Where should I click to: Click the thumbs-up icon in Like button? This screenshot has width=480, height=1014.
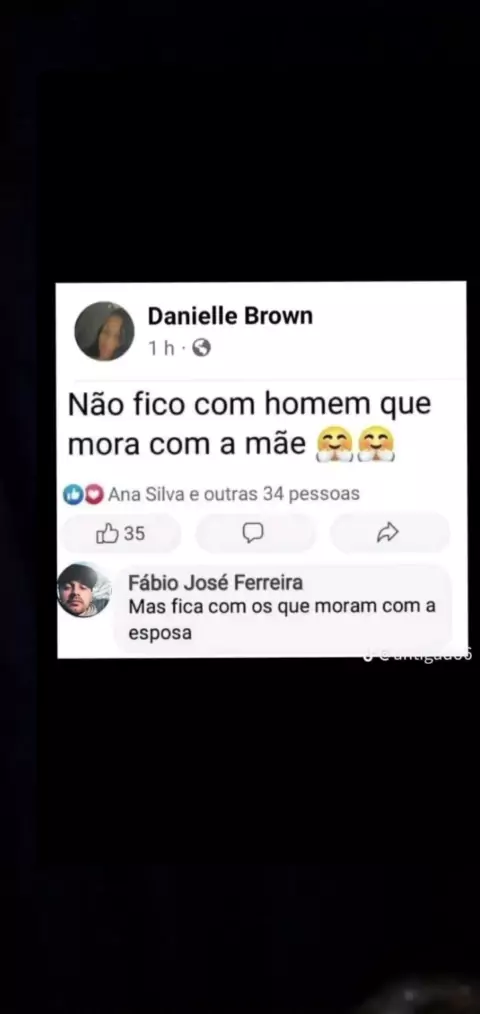click(x=107, y=534)
